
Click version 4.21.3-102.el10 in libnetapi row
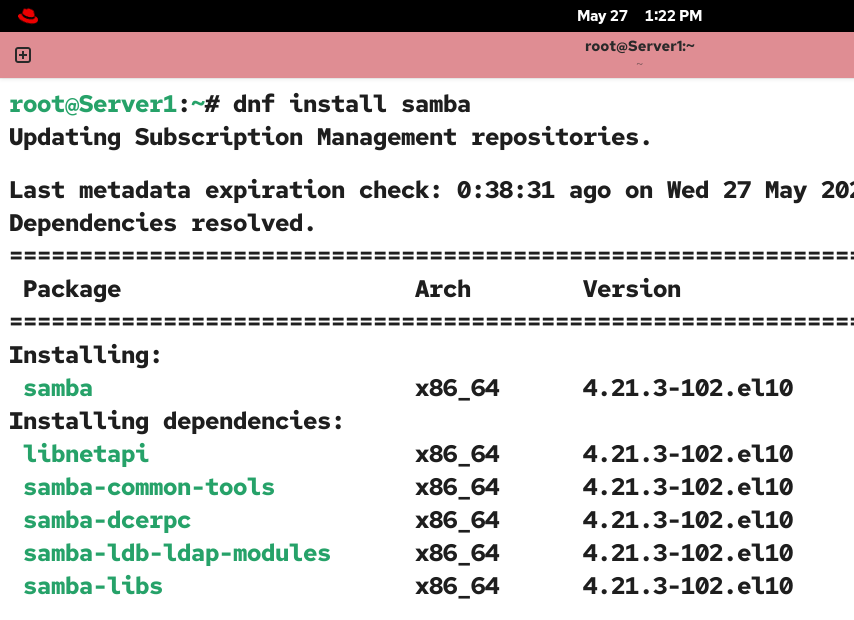(x=688, y=454)
